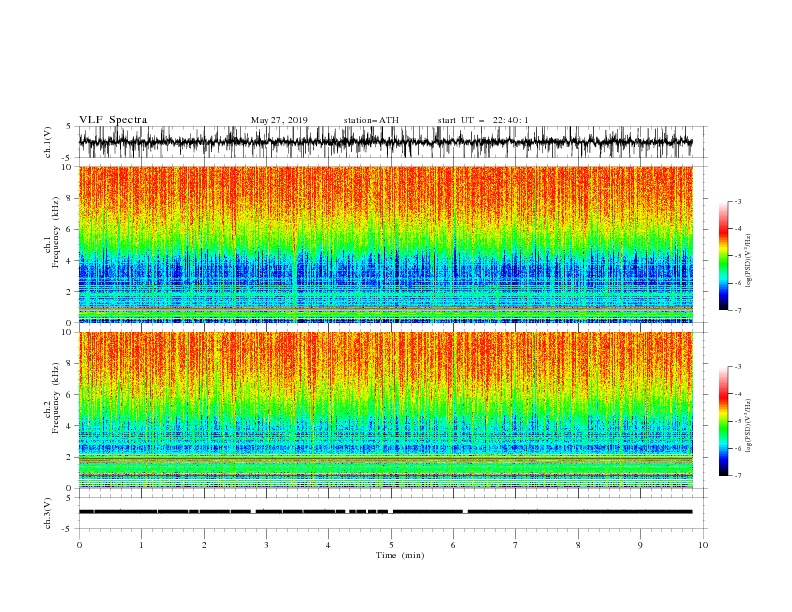This screenshot has width=792, height=612.
Task: Click the ch.2 PSD color scale bar
Action: 723,421
